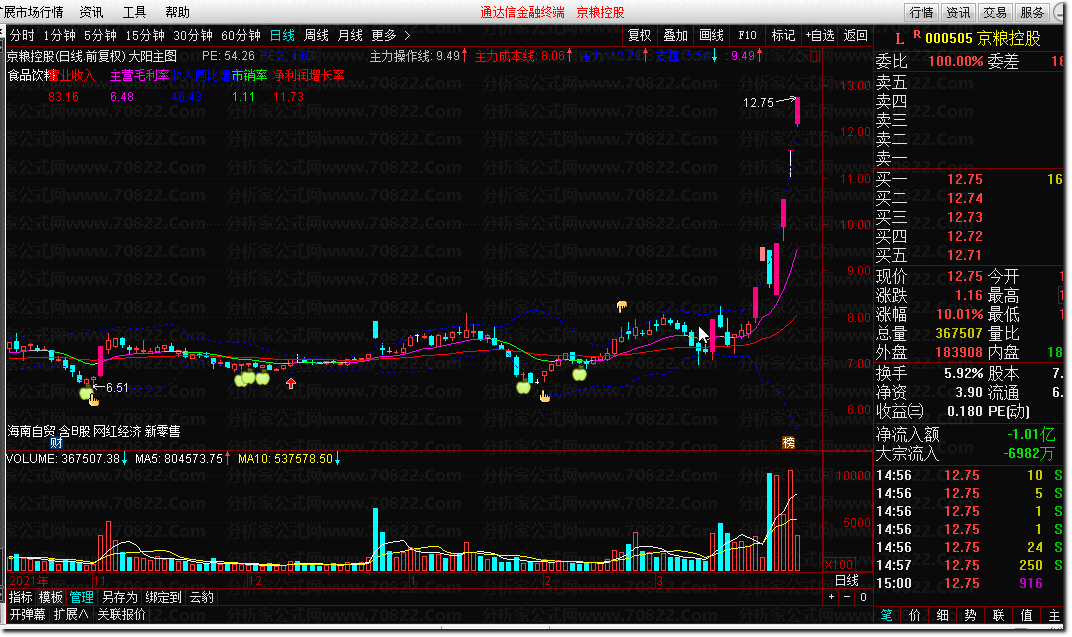This screenshot has width=1072, height=637.
Task: Switch to the 分时 intraday view
Action: (22, 36)
